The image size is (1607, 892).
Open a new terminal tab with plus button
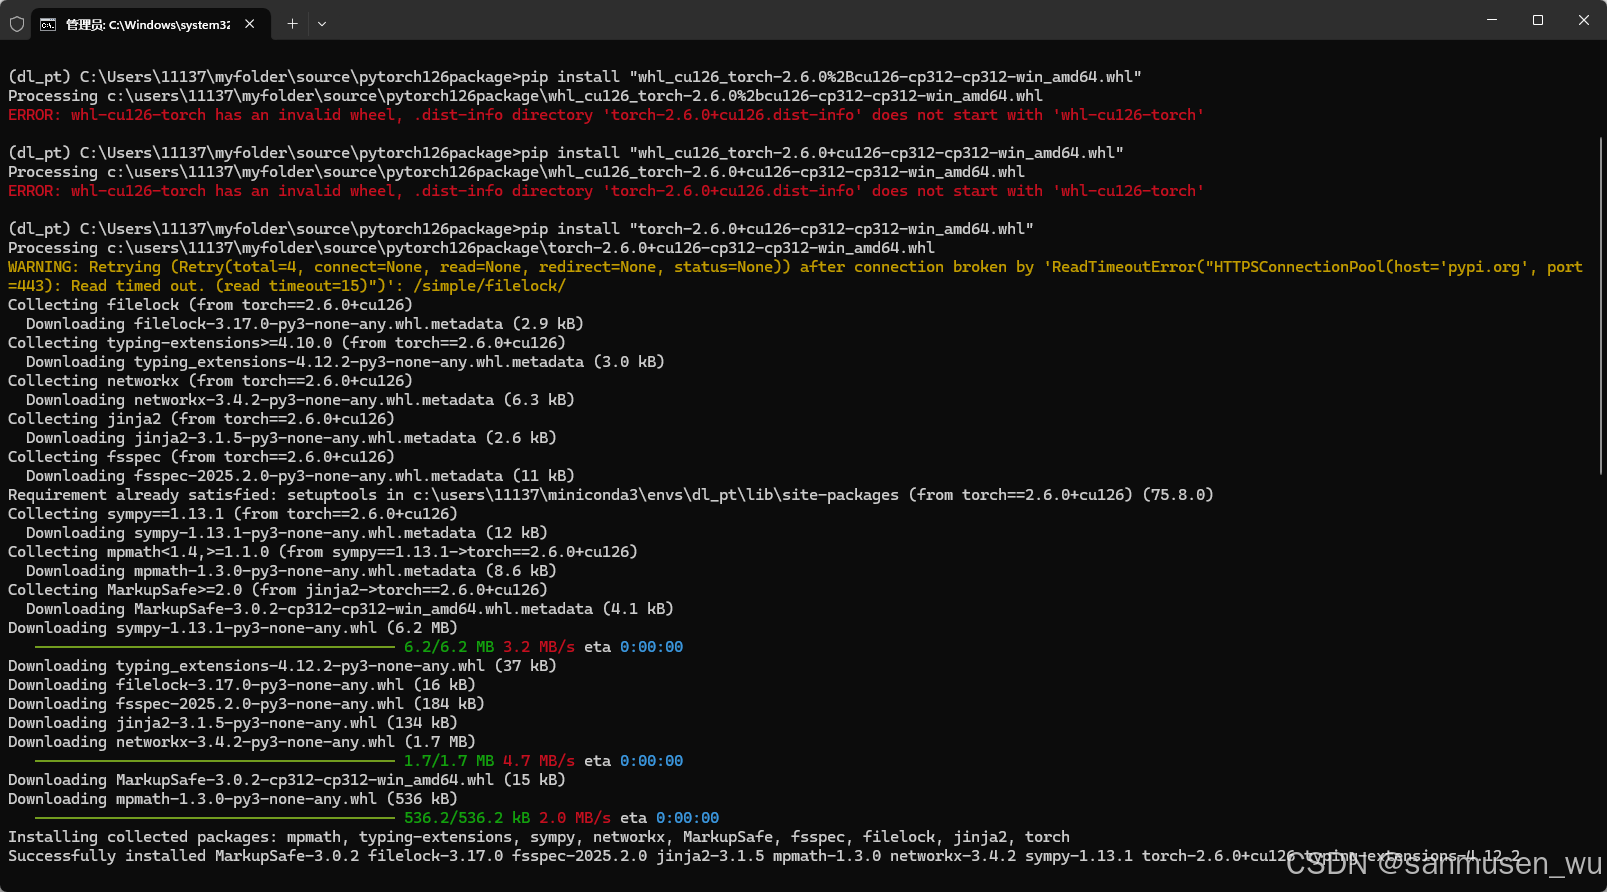[x=292, y=23]
